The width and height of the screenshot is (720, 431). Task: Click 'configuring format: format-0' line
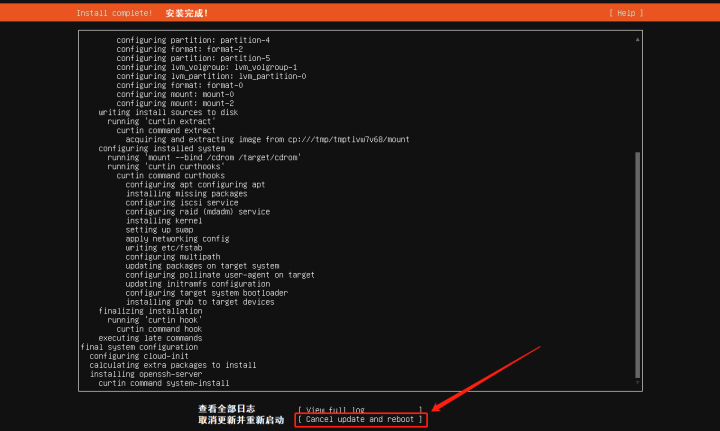pos(180,85)
